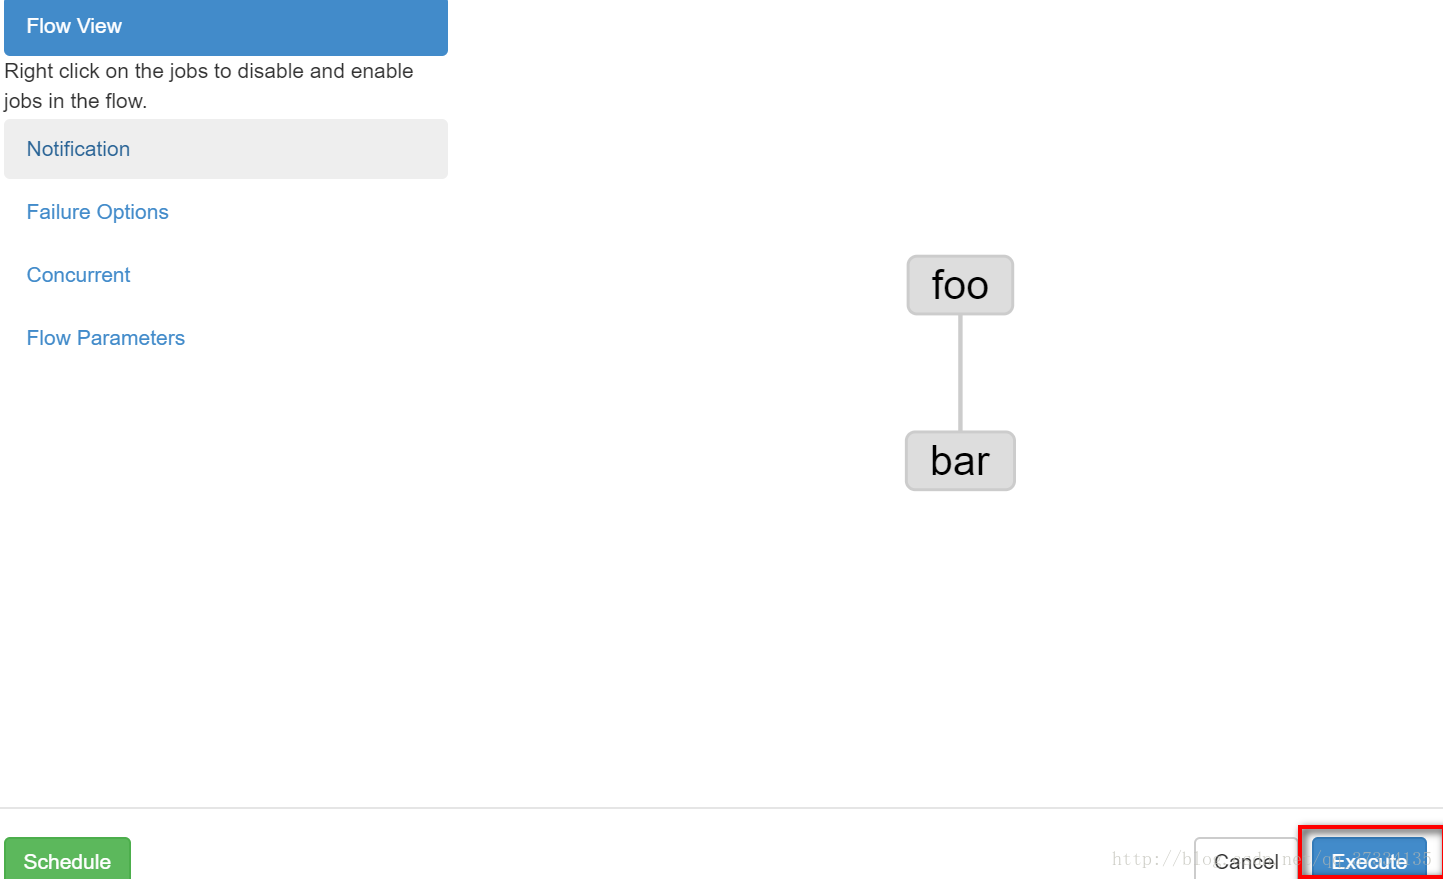Cancel the flow execution dialog
Viewport: 1443px width, 879px height.
[1246, 860]
